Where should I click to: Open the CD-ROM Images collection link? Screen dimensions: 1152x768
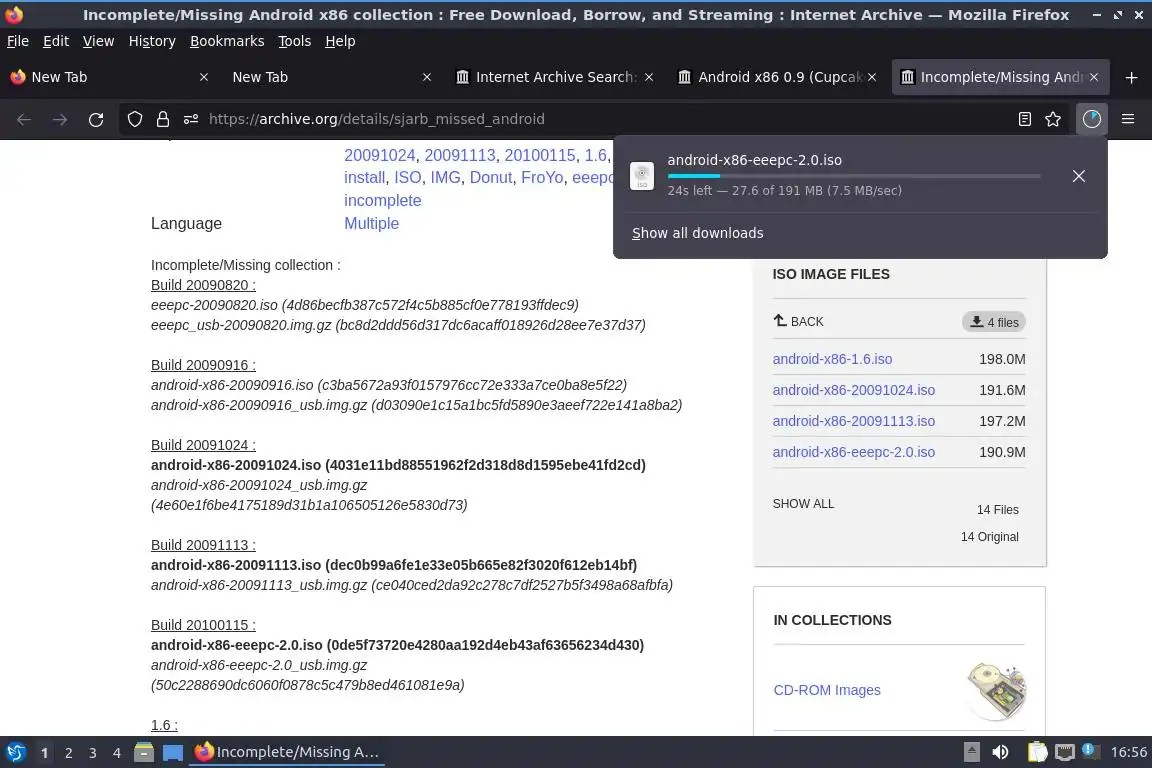827,690
